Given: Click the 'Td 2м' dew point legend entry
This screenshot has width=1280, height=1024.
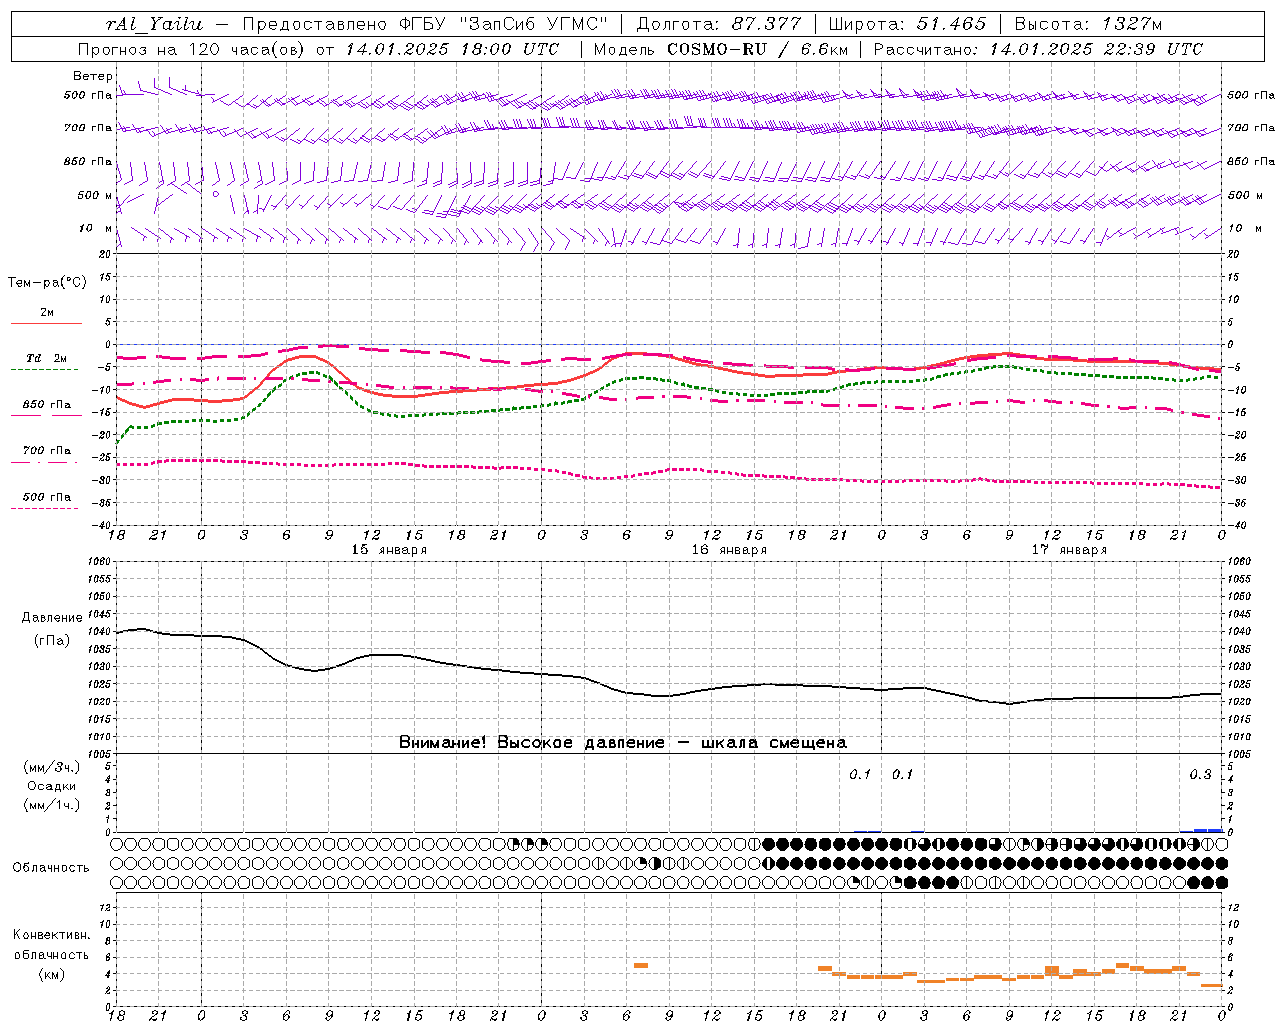Looking at the screenshot, I should tap(46, 358).
